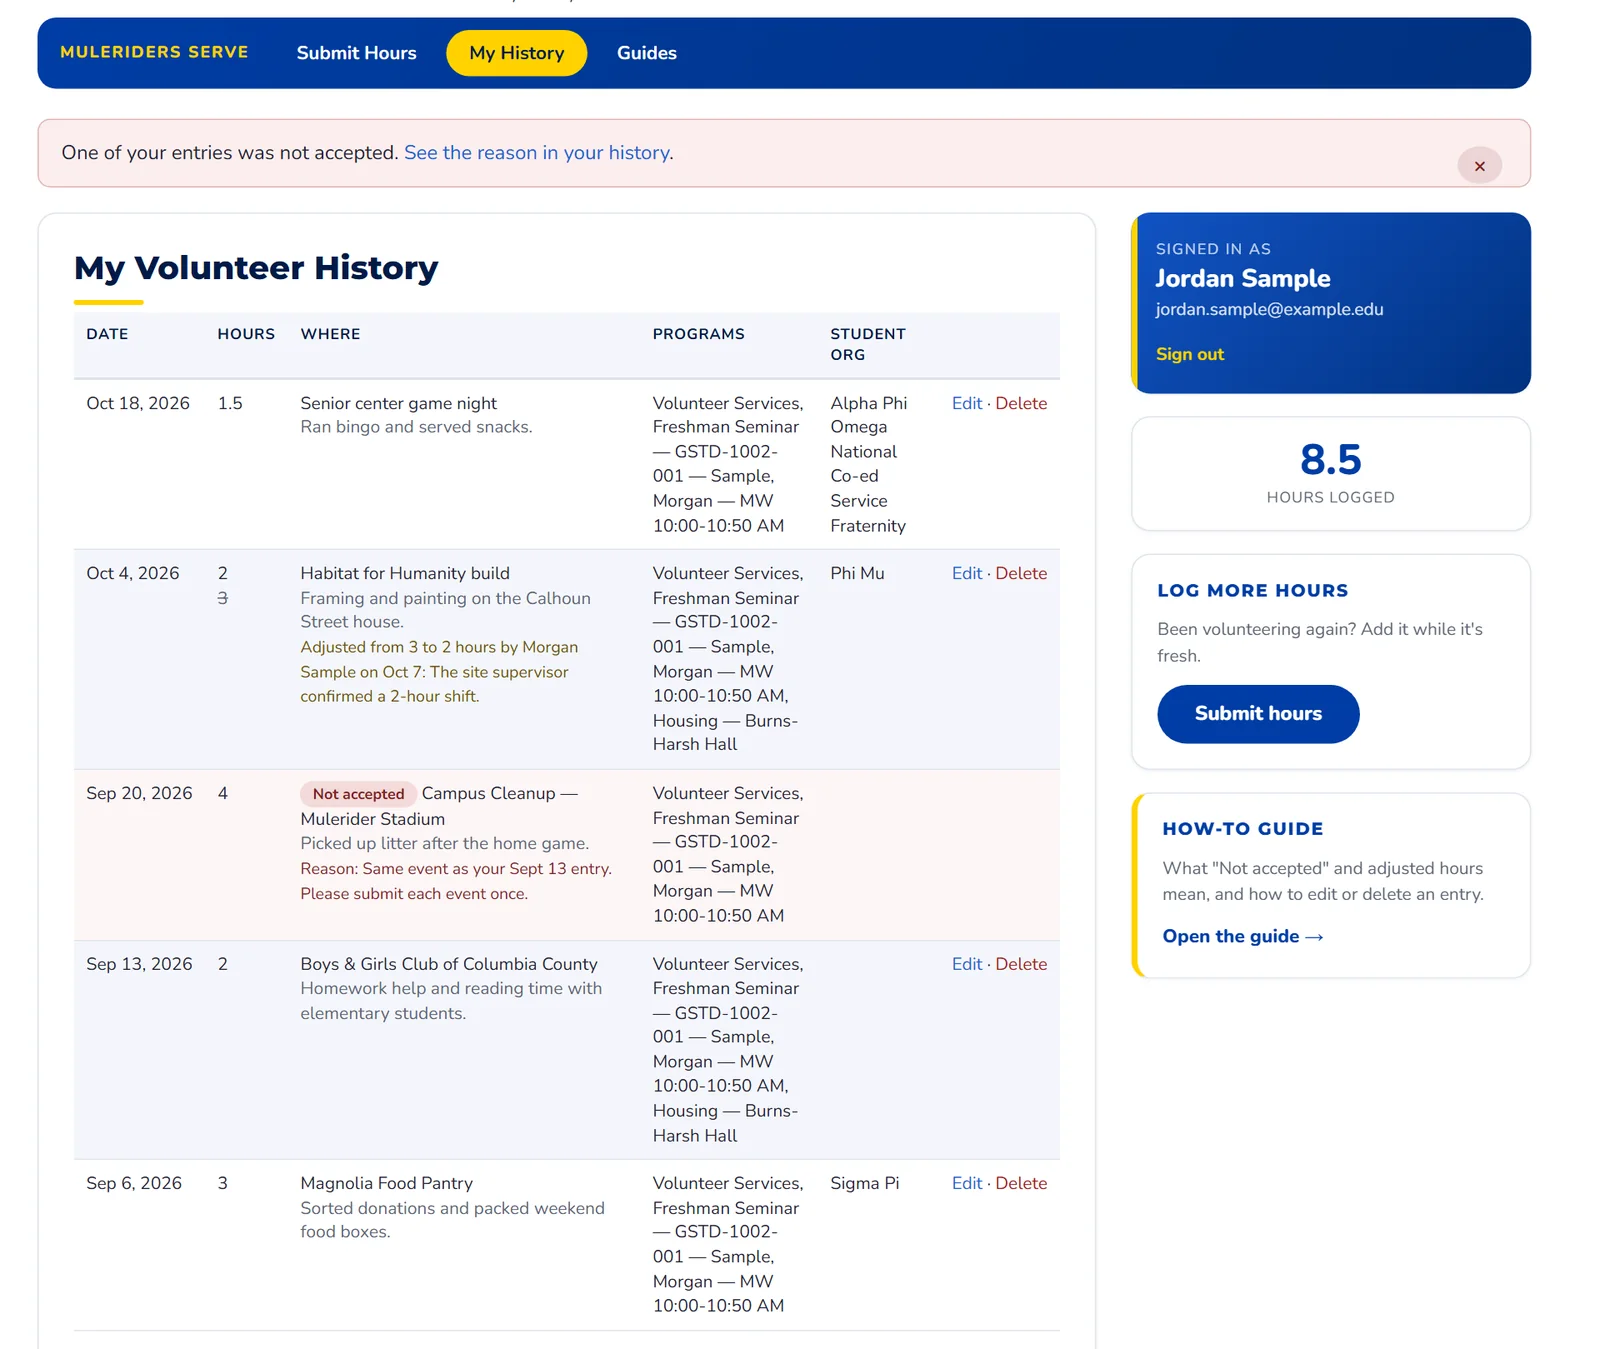Image resolution: width=1600 pixels, height=1349 pixels.
Task: Edit the Magnolia Food Pantry entry
Action: (966, 1183)
